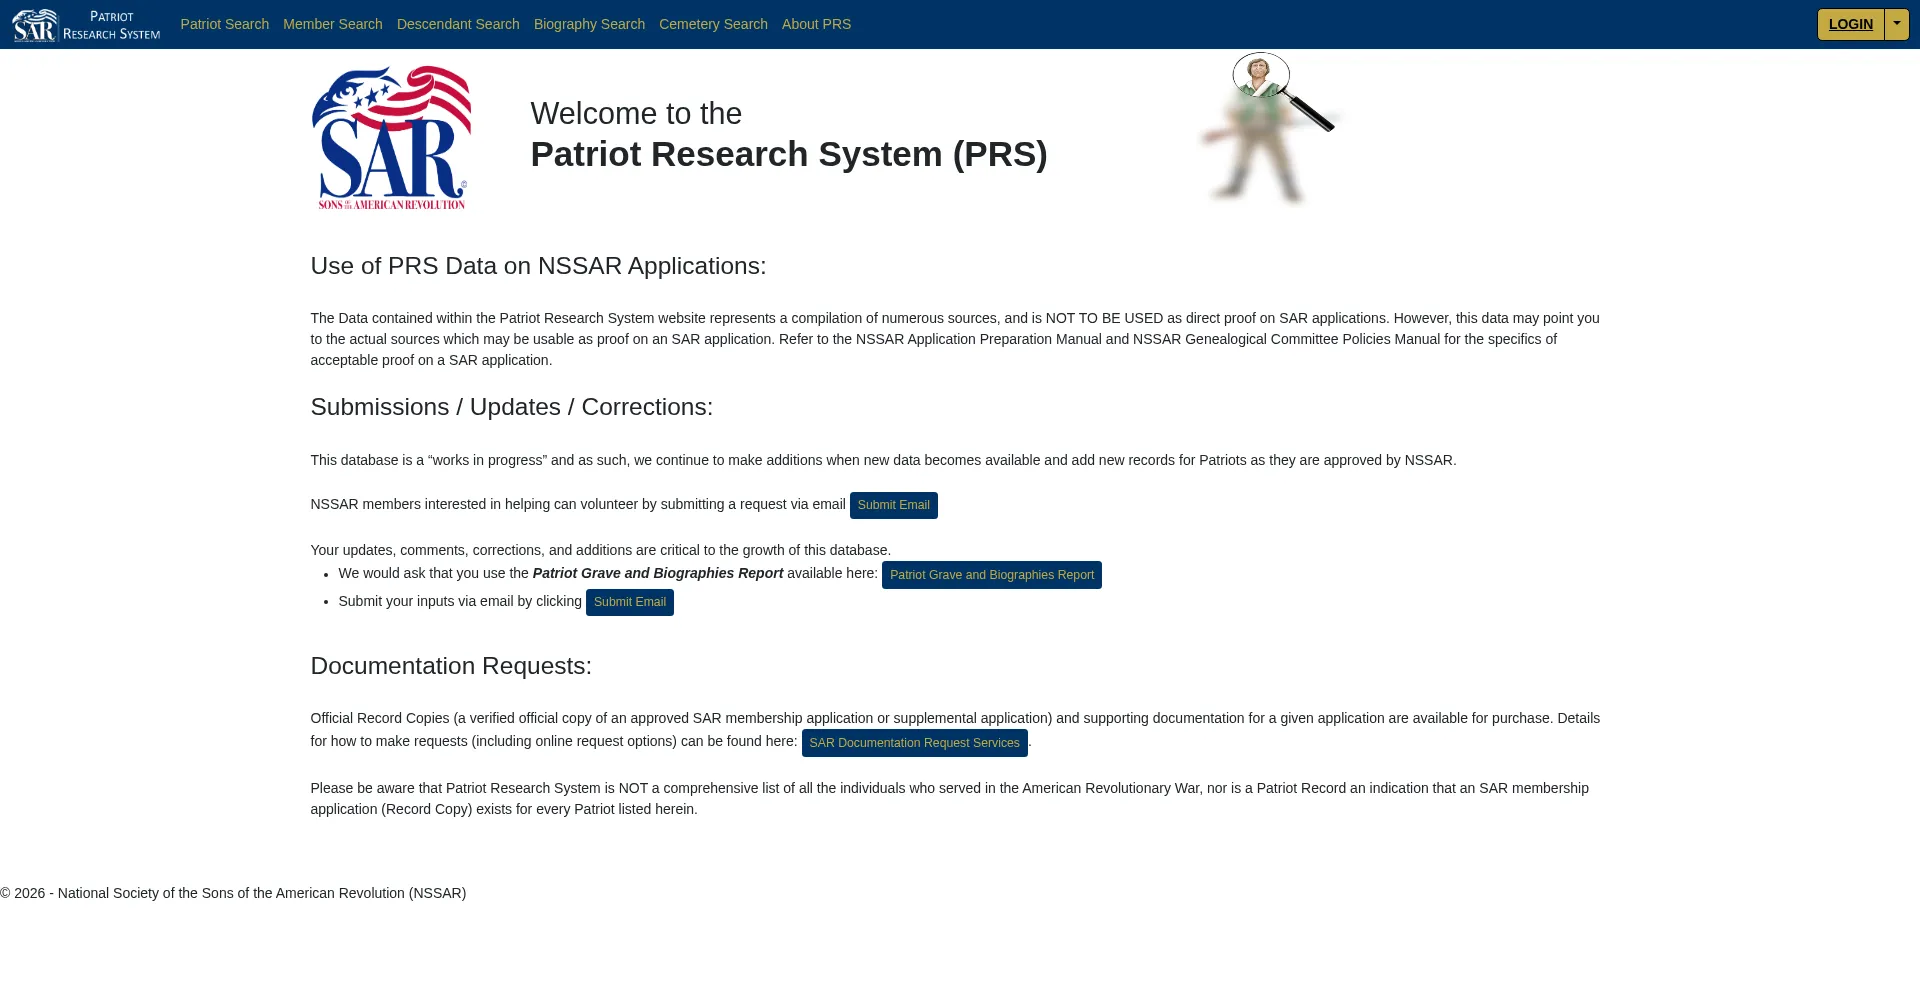The height and width of the screenshot is (993, 1920).
Task: Click the large SAR eagle logo image
Action: pos(391,138)
